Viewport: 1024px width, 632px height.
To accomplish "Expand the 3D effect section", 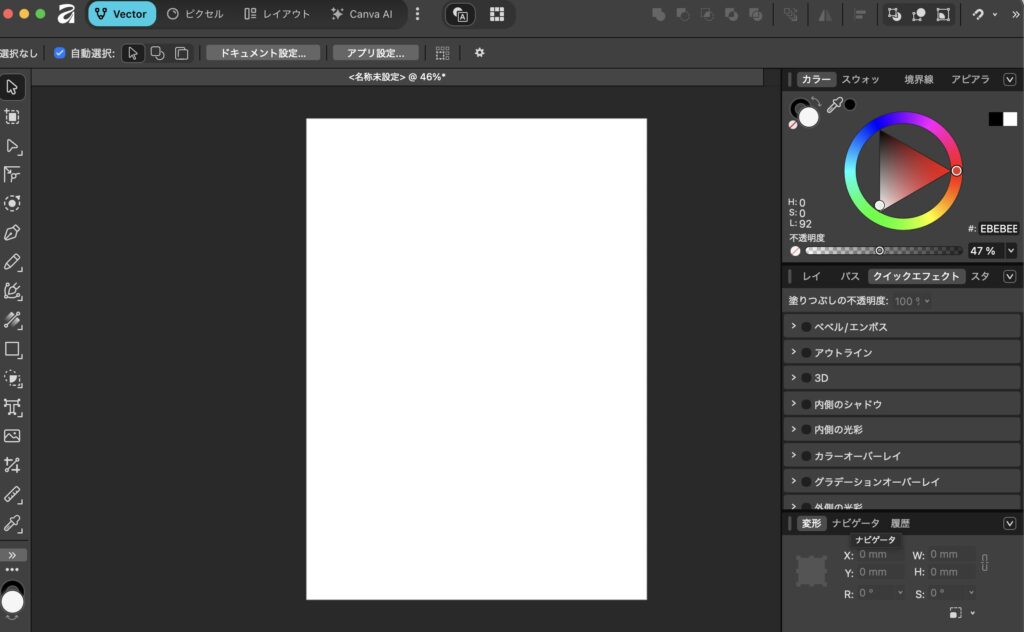I will (x=793, y=377).
